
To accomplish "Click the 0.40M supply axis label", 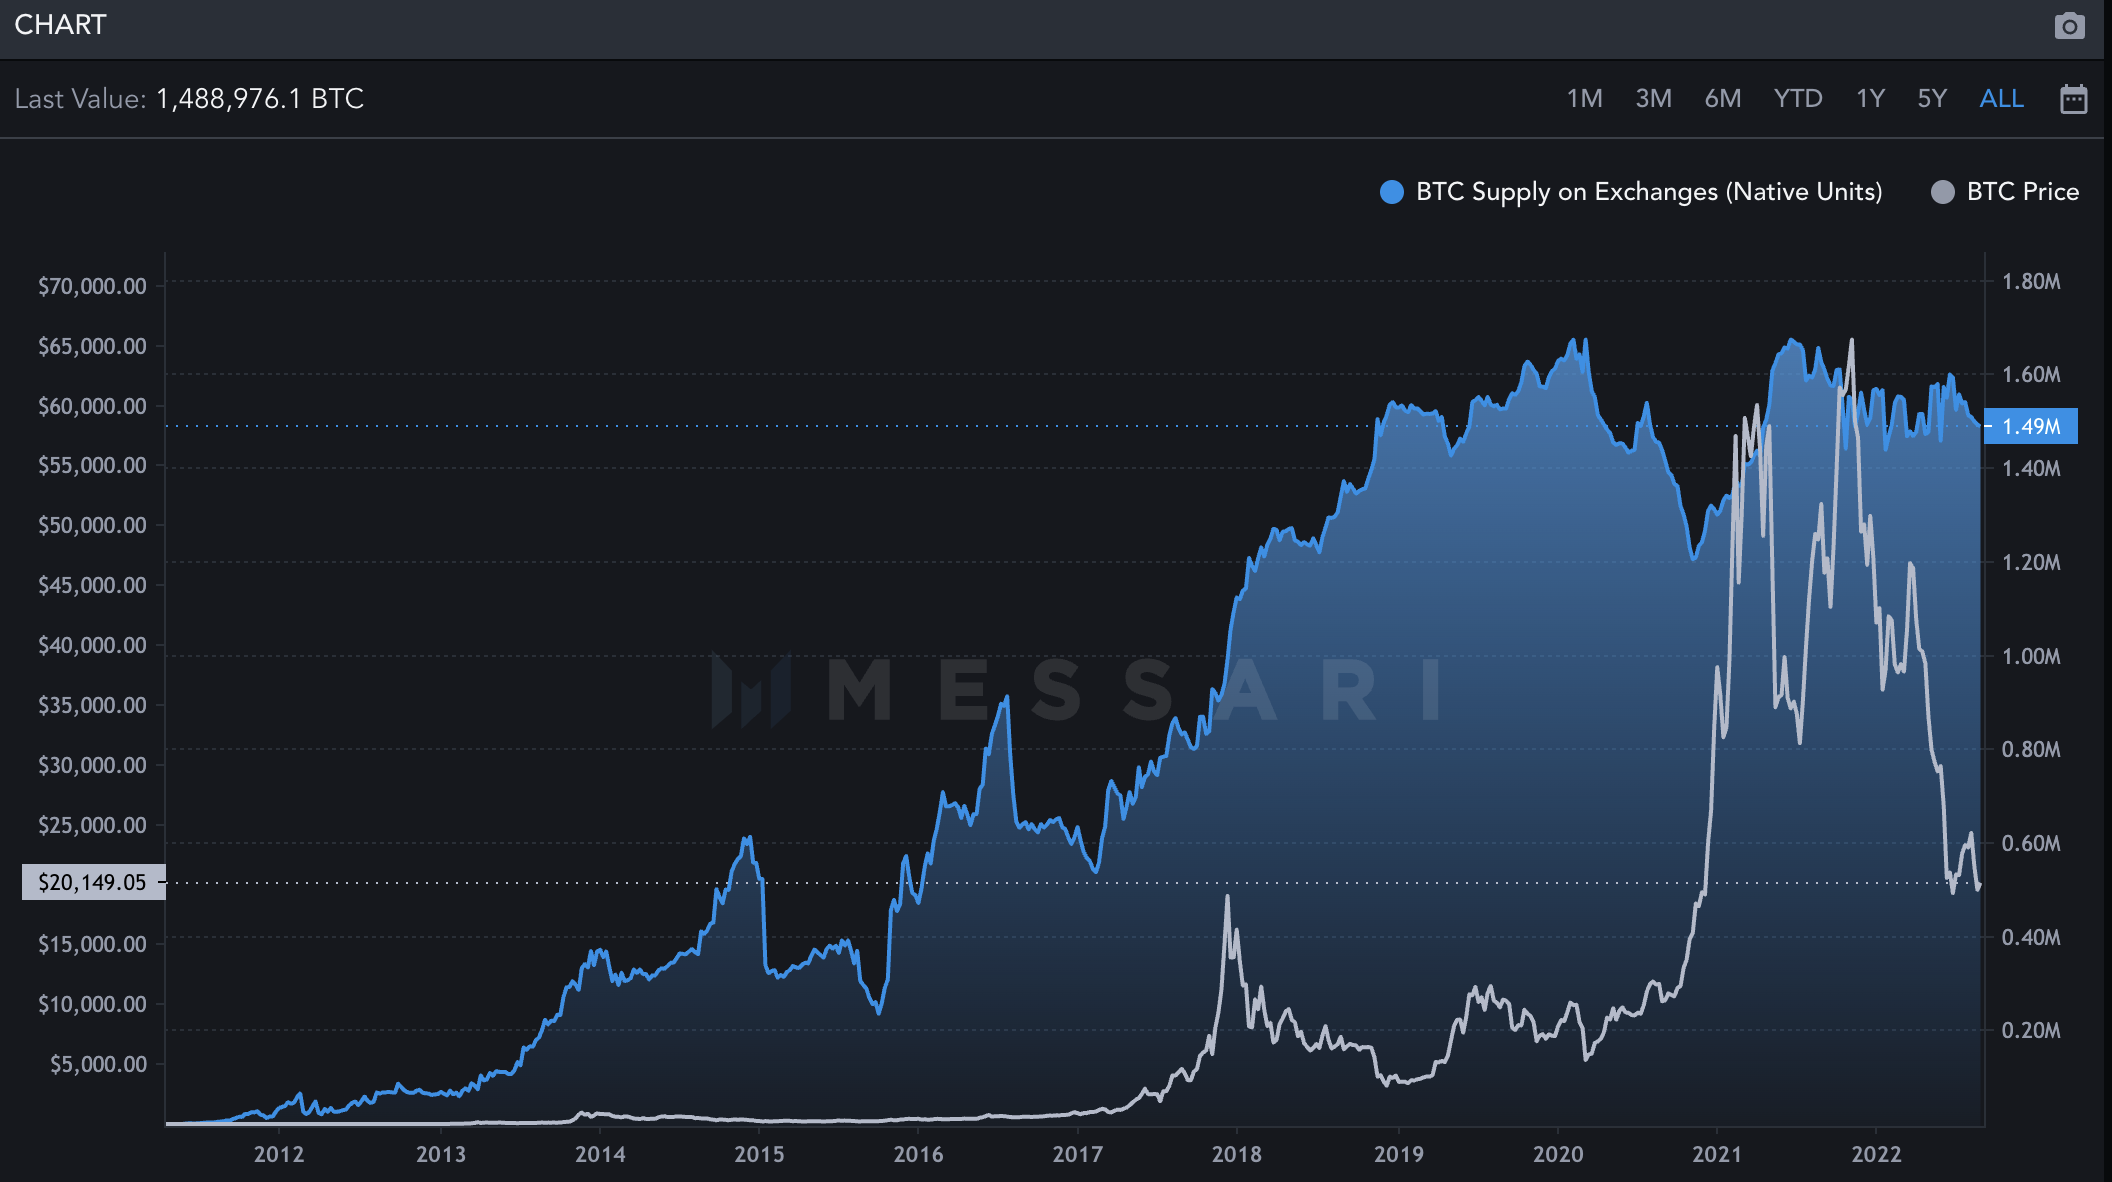I will [2031, 937].
